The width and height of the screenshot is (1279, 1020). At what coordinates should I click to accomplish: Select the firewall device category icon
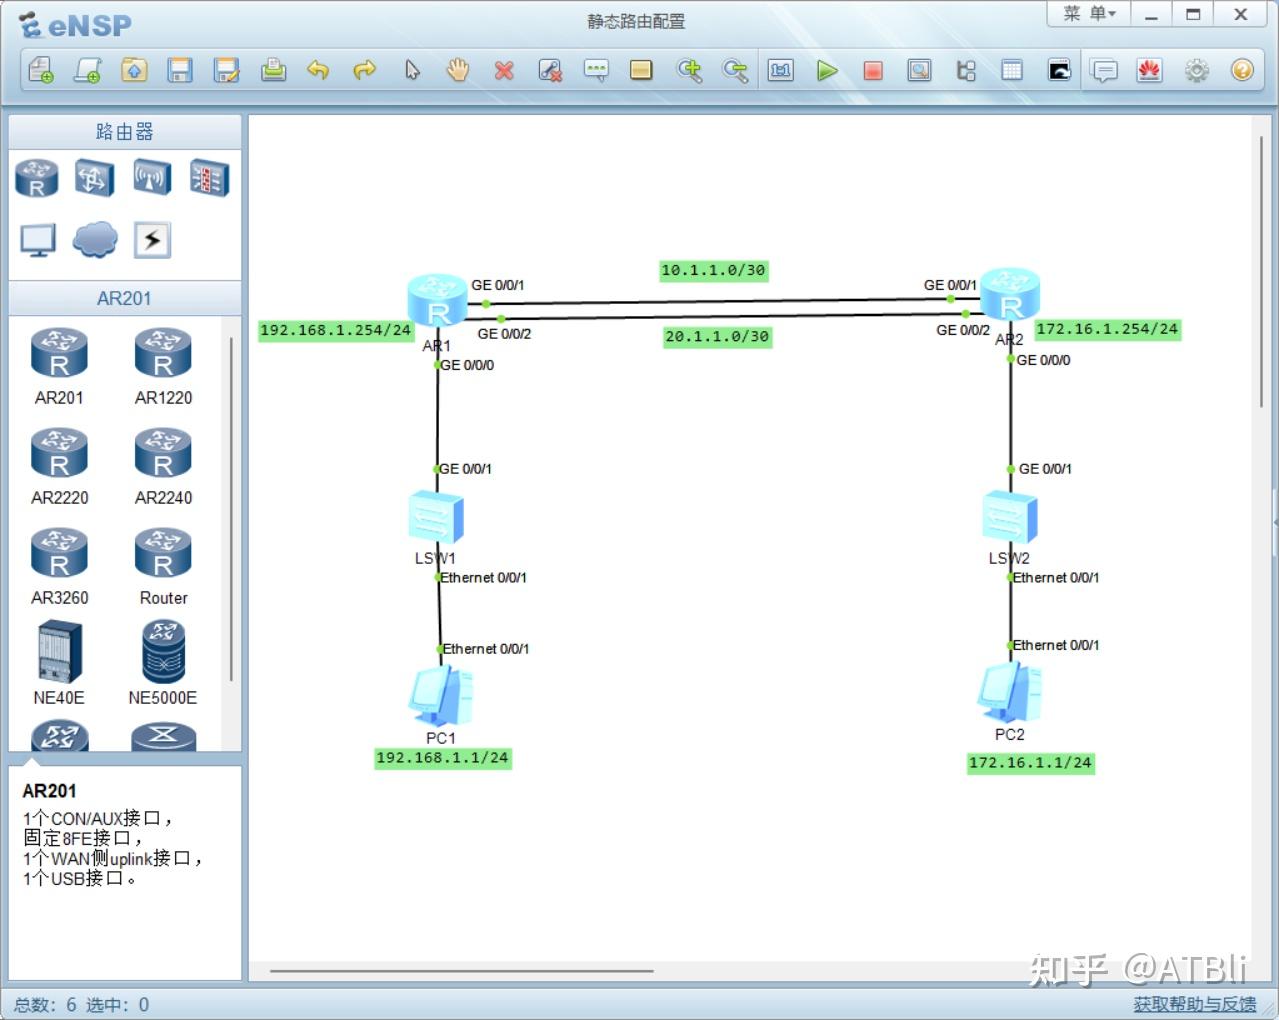(x=210, y=179)
